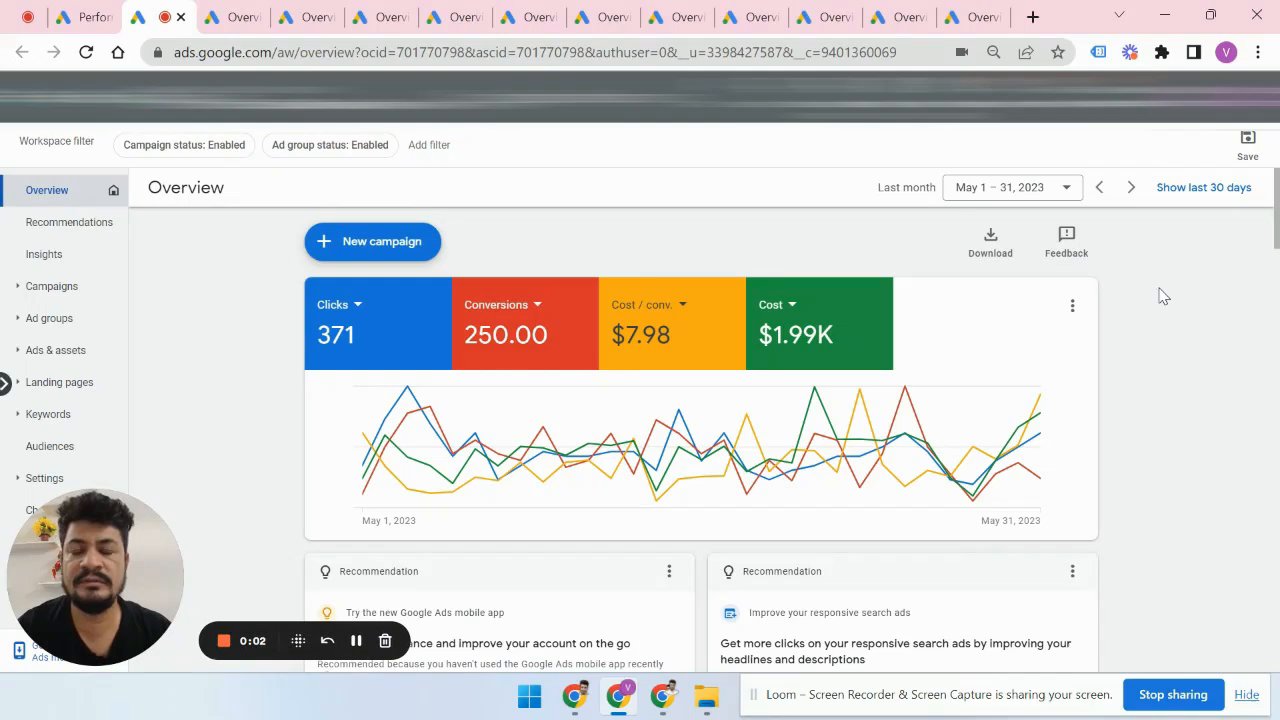Viewport: 1280px width, 720px height.
Task: Navigate back in the browser
Action: [22, 52]
